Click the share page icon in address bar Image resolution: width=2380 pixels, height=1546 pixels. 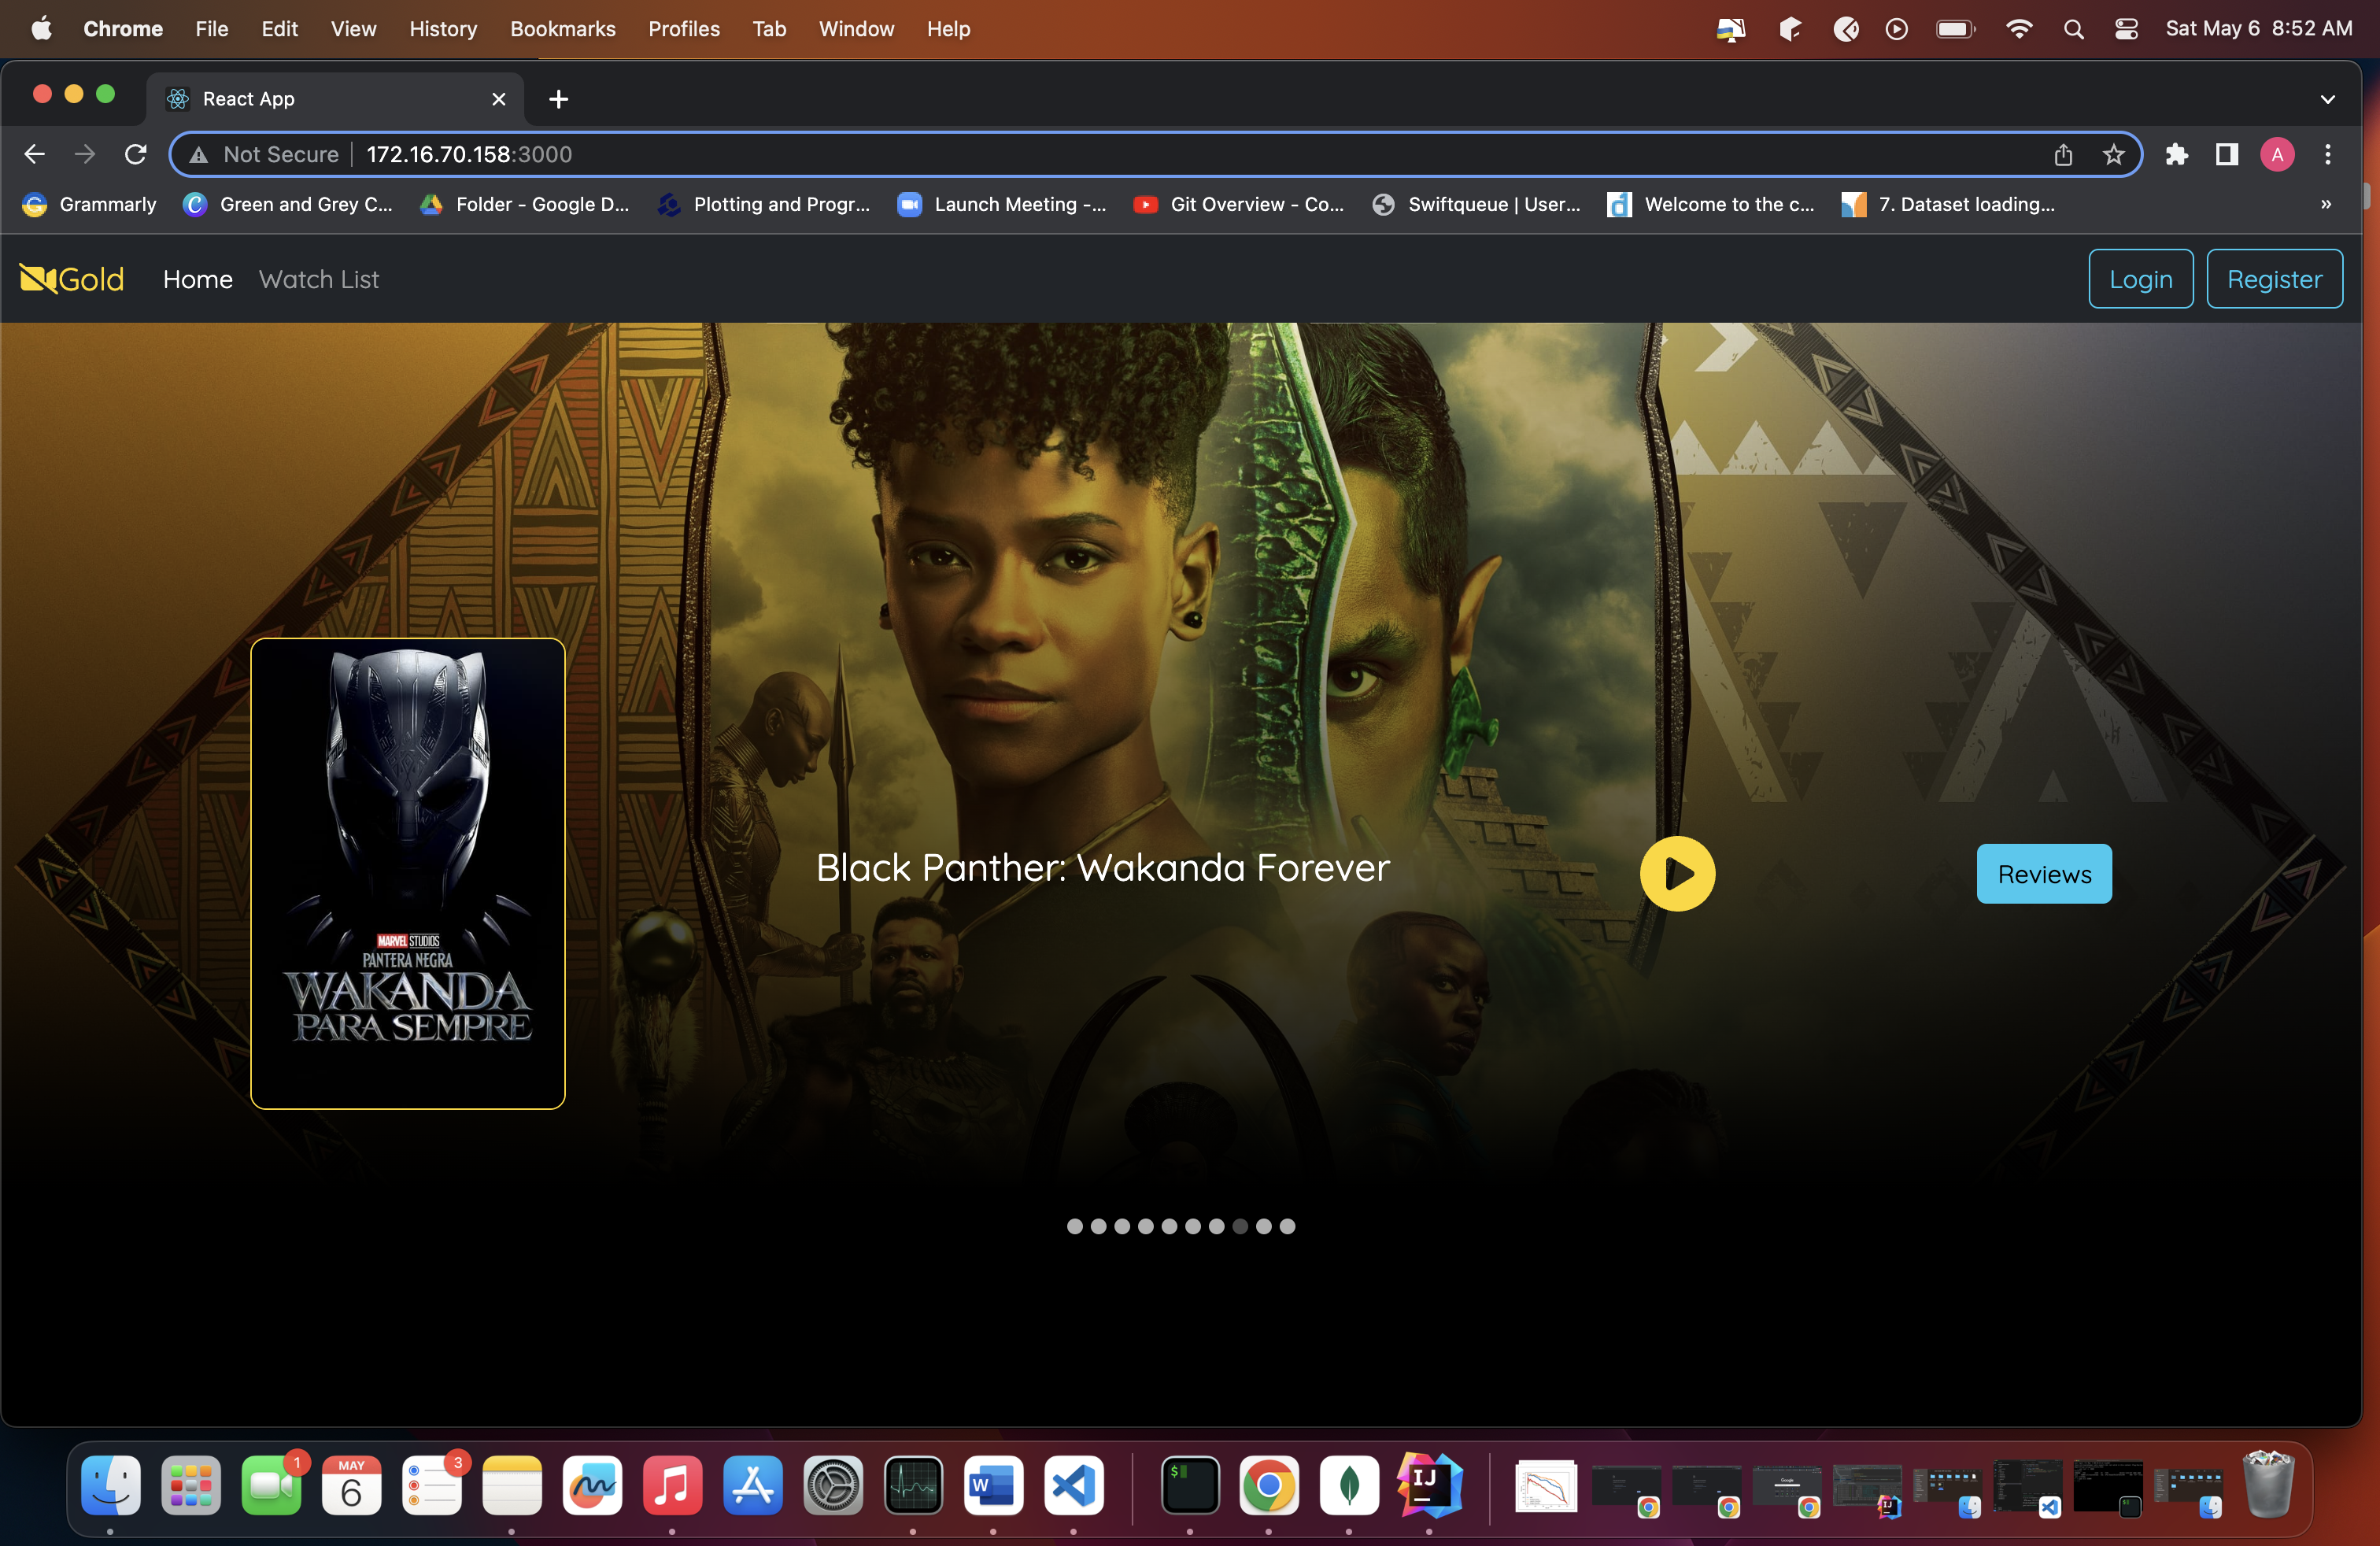click(2063, 155)
